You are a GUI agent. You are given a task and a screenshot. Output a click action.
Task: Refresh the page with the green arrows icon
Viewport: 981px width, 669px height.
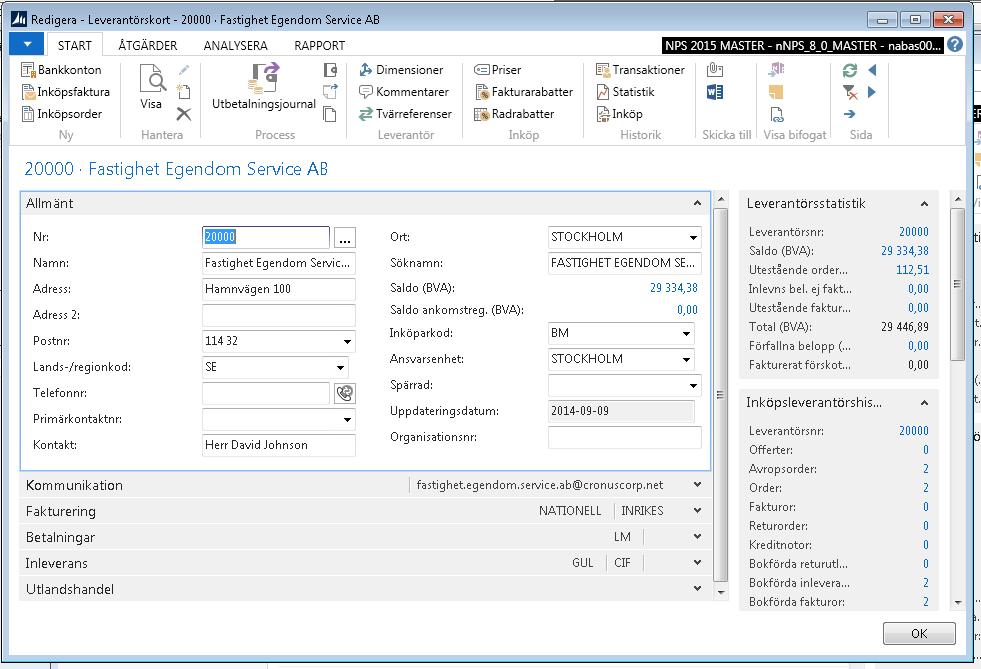(850, 70)
